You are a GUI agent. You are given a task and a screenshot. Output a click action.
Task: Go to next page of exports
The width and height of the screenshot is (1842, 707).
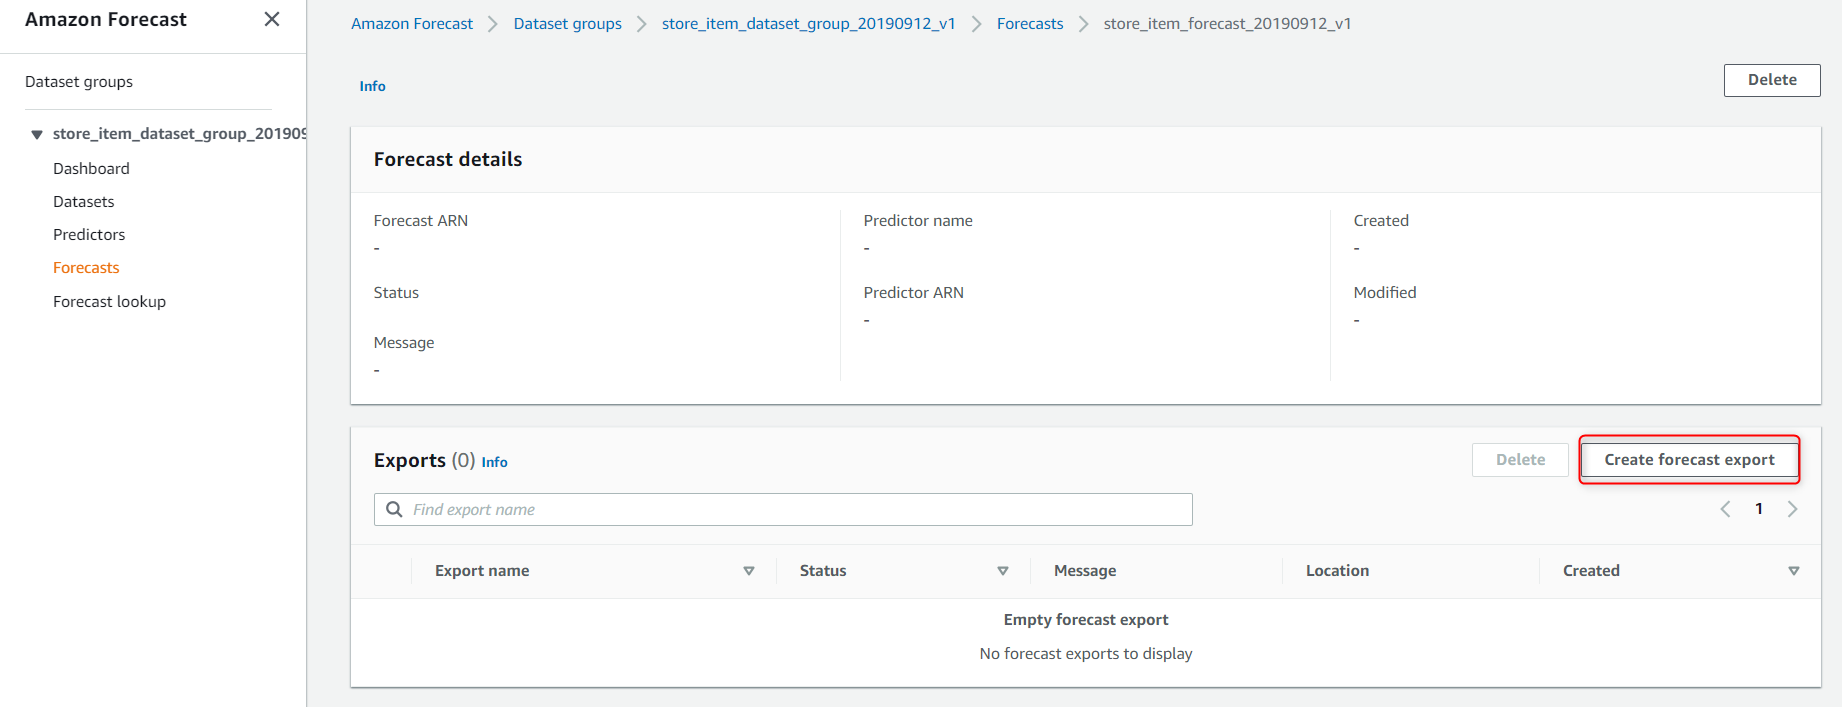(x=1793, y=509)
